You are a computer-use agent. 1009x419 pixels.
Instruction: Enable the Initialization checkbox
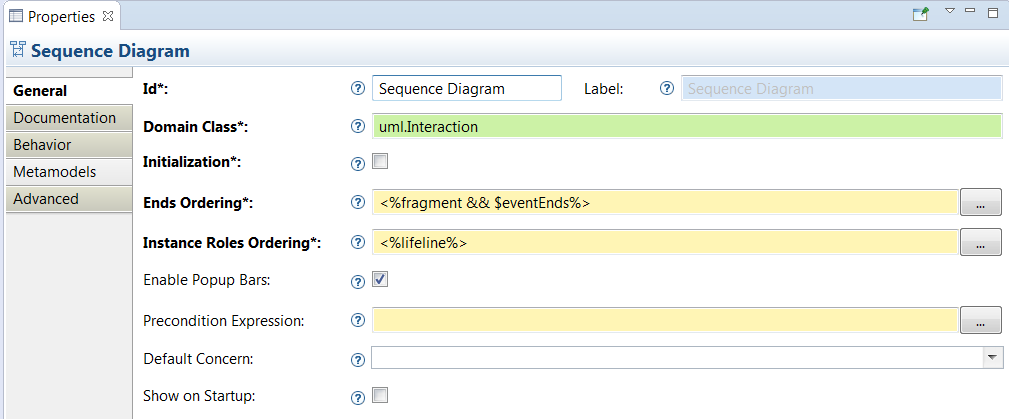[x=380, y=161]
